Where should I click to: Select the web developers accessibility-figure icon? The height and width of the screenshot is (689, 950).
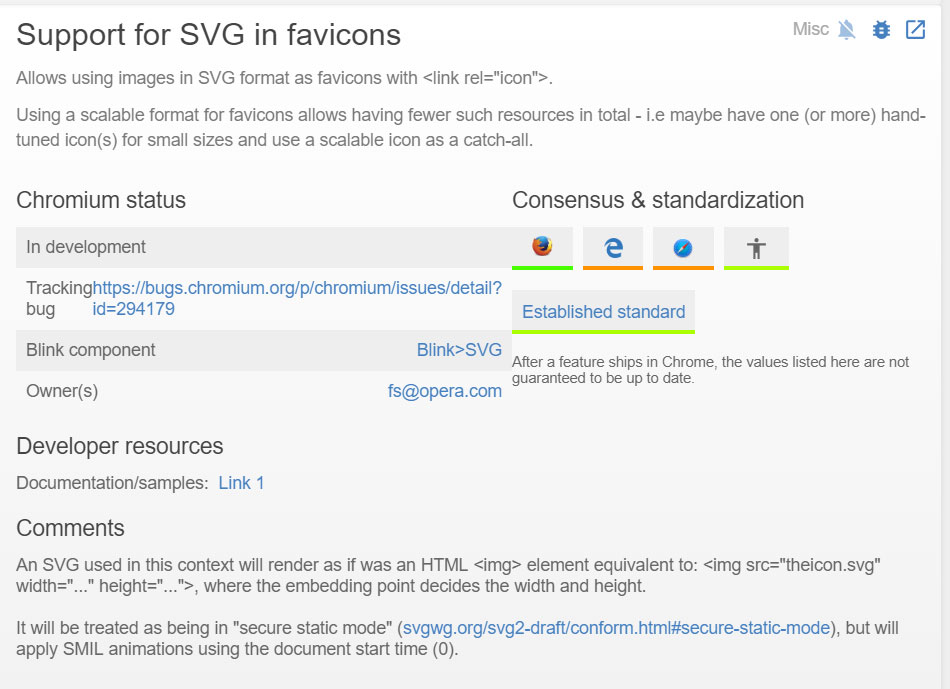(x=756, y=248)
